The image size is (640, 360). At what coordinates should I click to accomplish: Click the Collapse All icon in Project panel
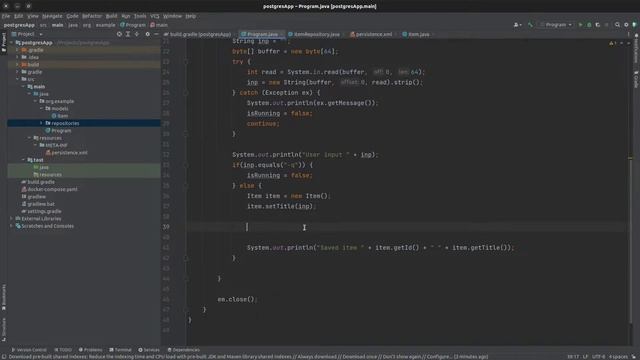[137, 34]
